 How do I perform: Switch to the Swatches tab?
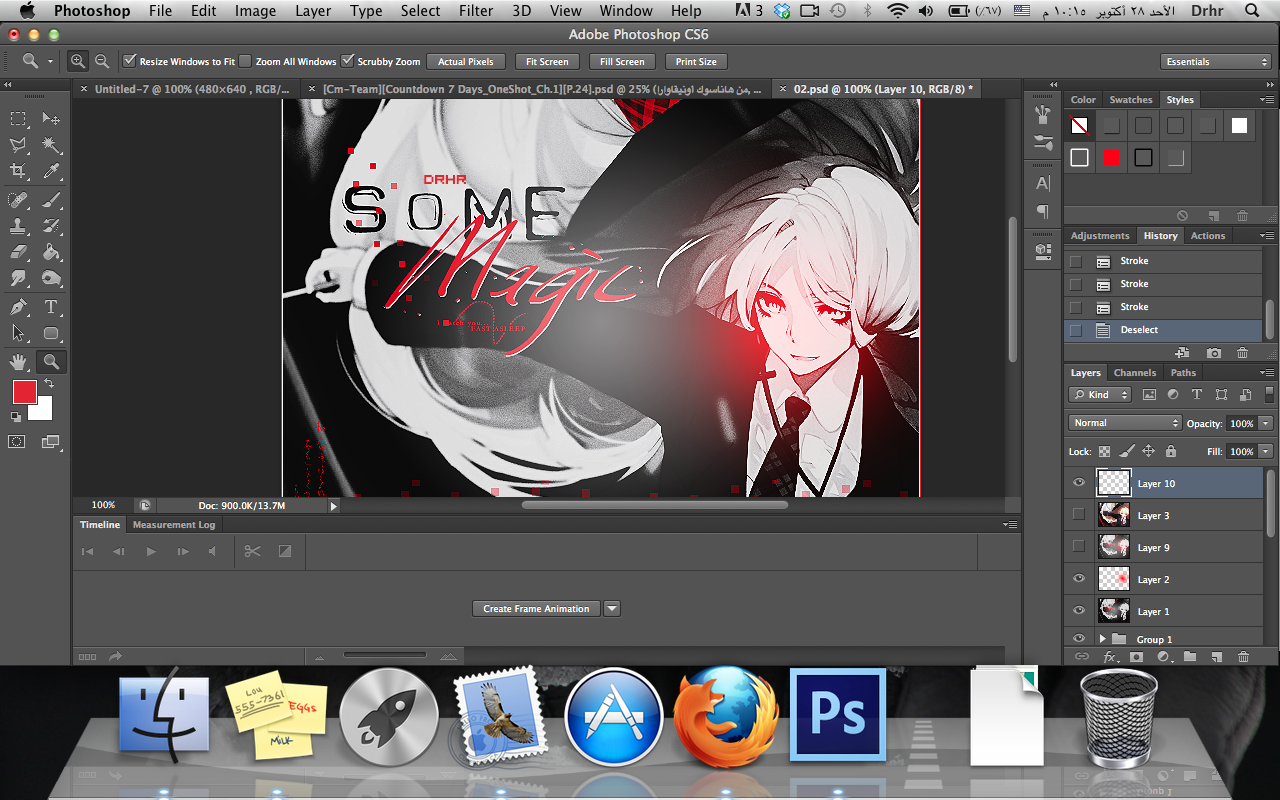tap(1131, 100)
